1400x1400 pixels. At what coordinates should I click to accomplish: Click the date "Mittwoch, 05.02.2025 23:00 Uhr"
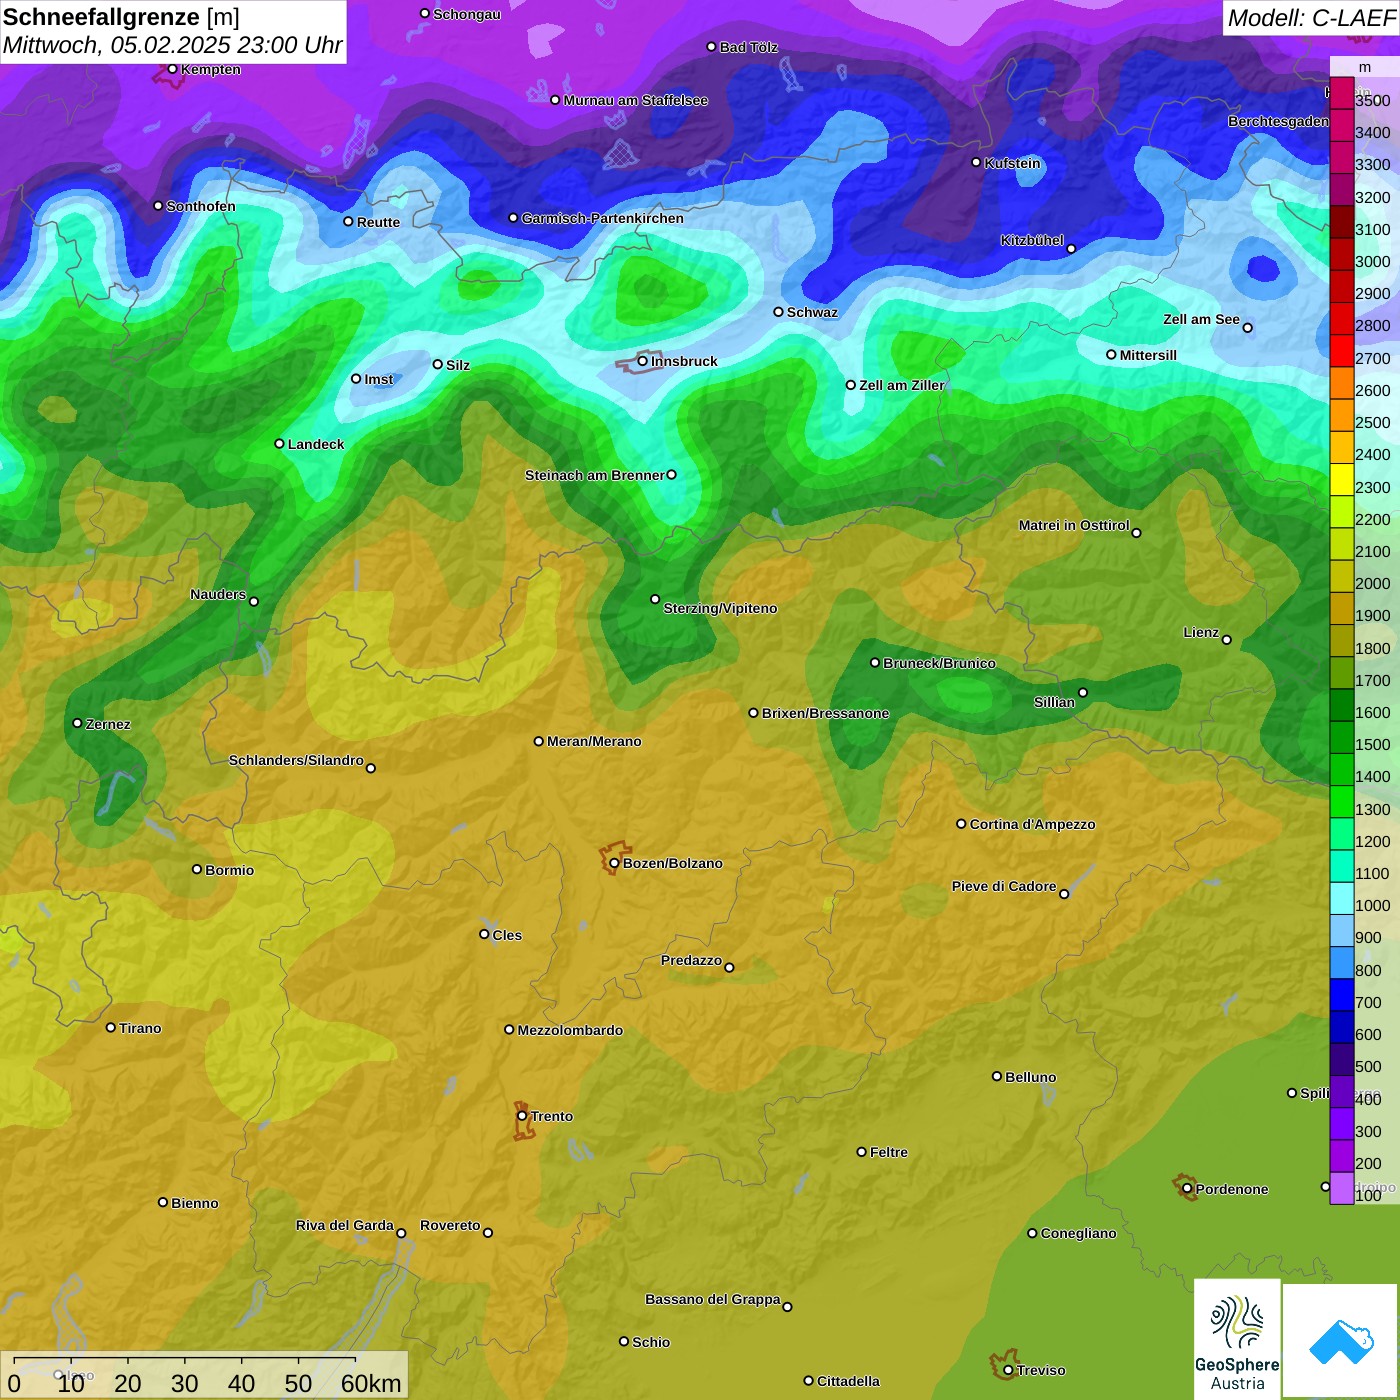coord(172,46)
